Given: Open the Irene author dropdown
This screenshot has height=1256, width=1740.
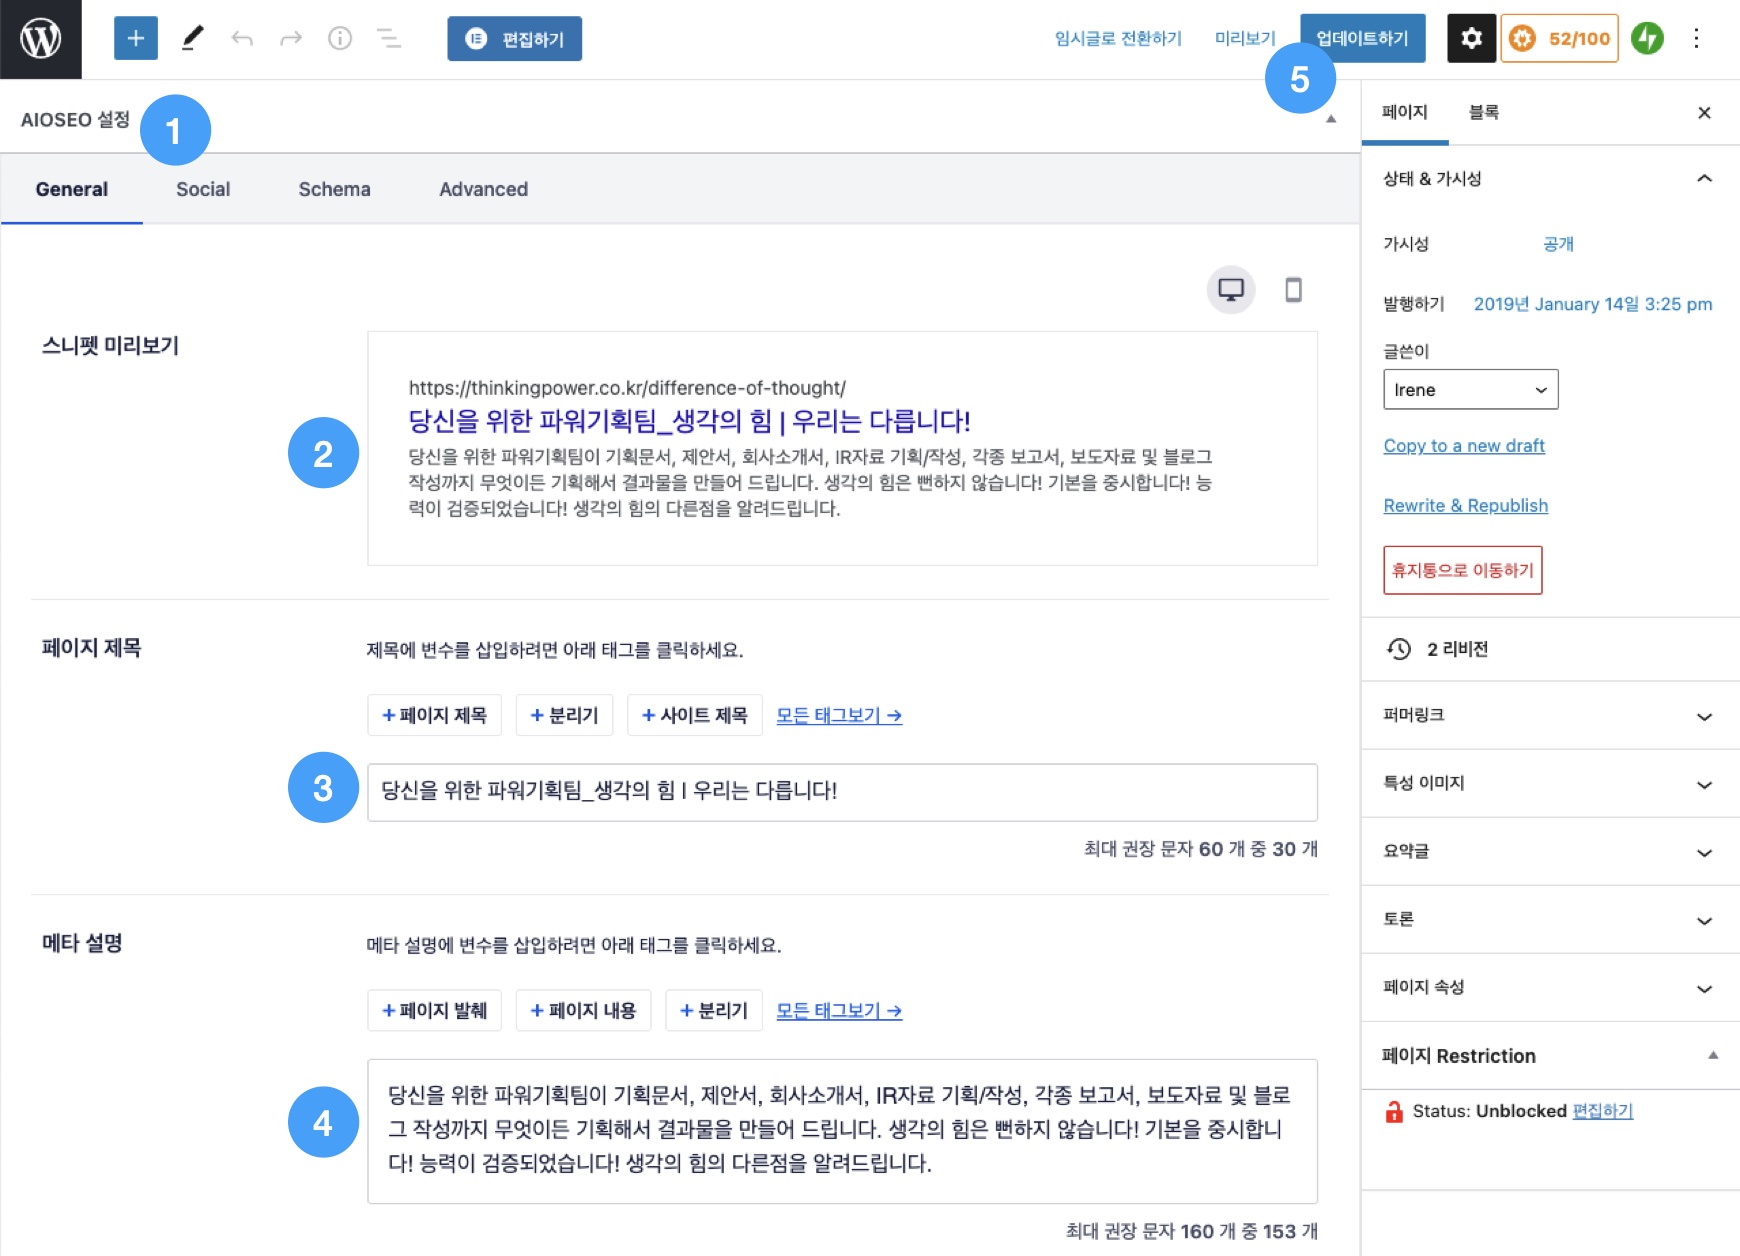Looking at the screenshot, I should tap(1470, 389).
